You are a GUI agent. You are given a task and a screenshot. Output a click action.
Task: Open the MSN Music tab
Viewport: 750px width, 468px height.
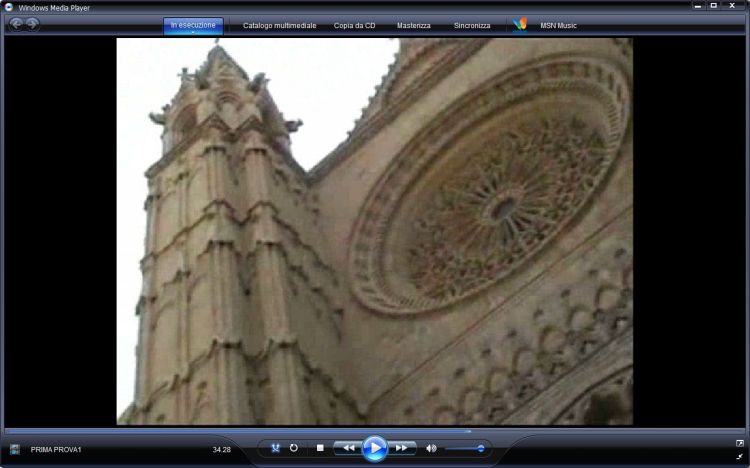558,25
